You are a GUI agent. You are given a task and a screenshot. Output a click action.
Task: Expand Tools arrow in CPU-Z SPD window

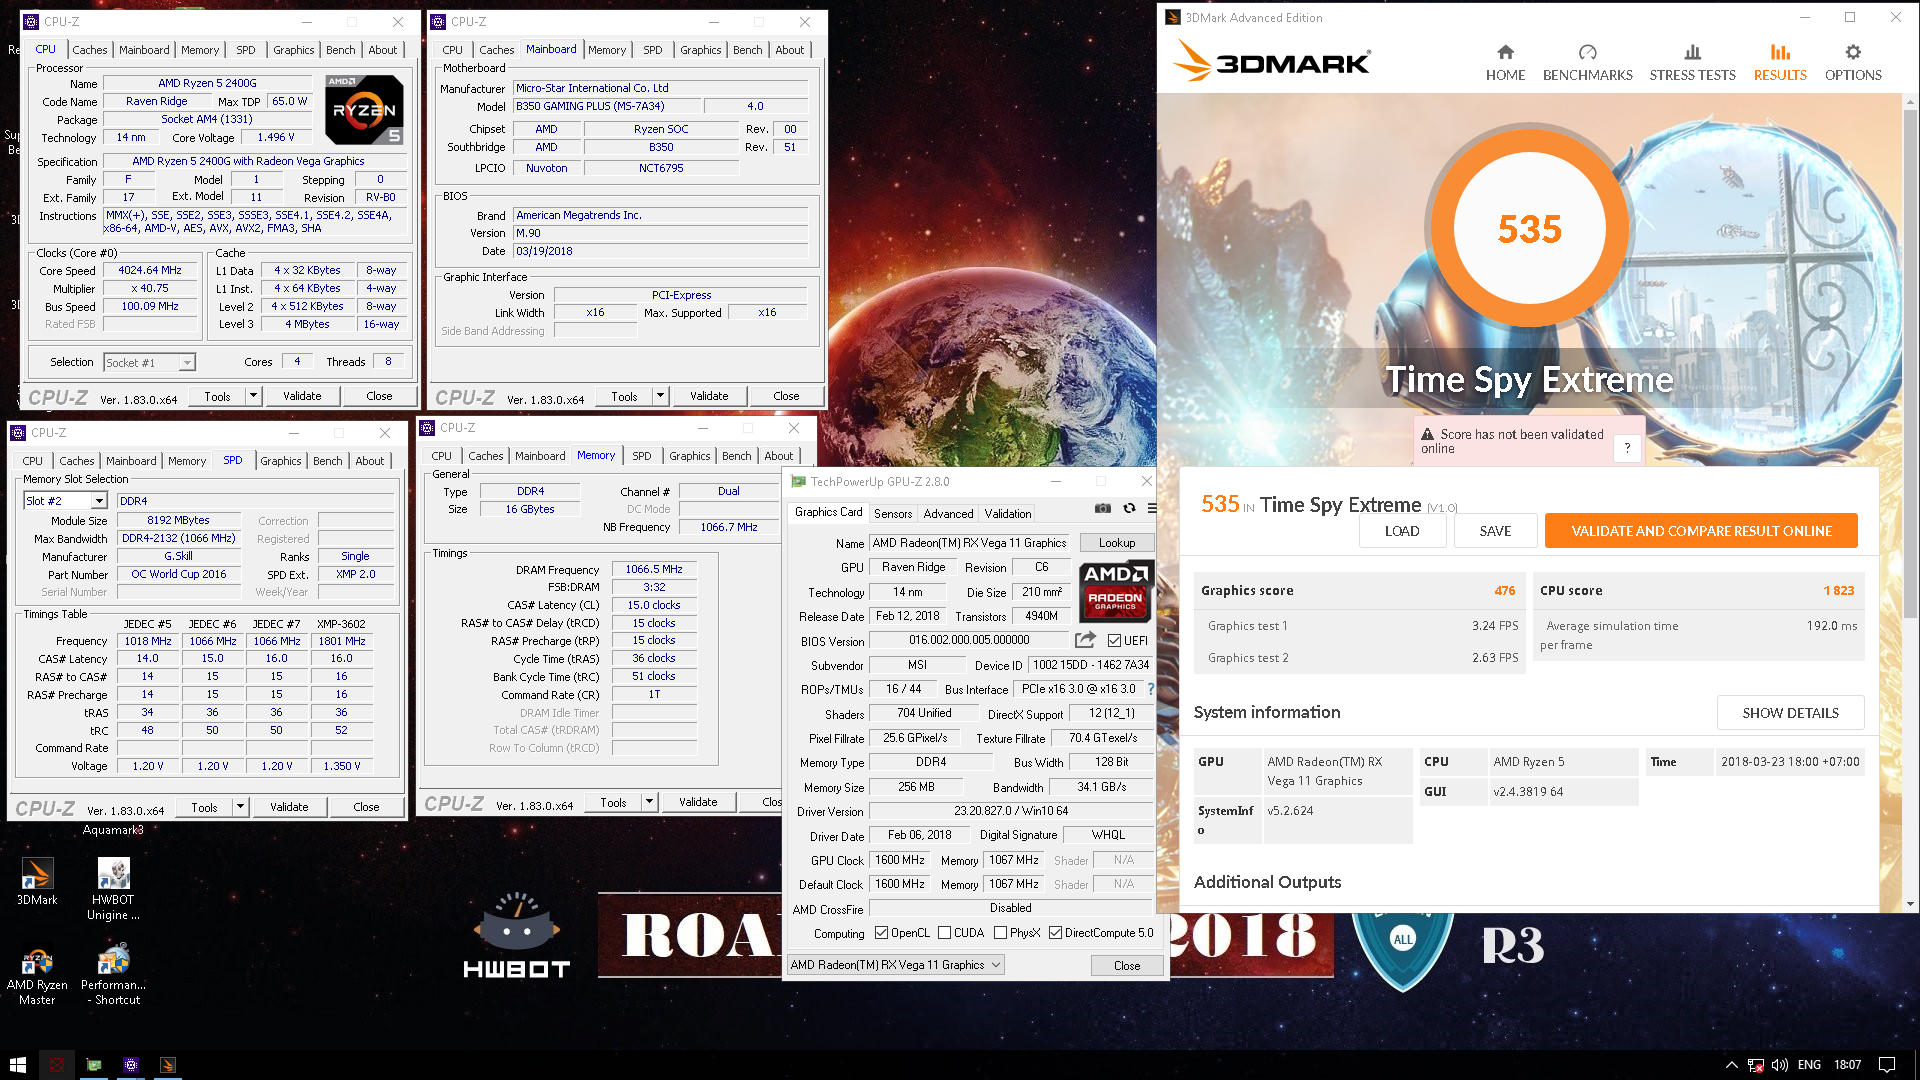[x=240, y=807]
